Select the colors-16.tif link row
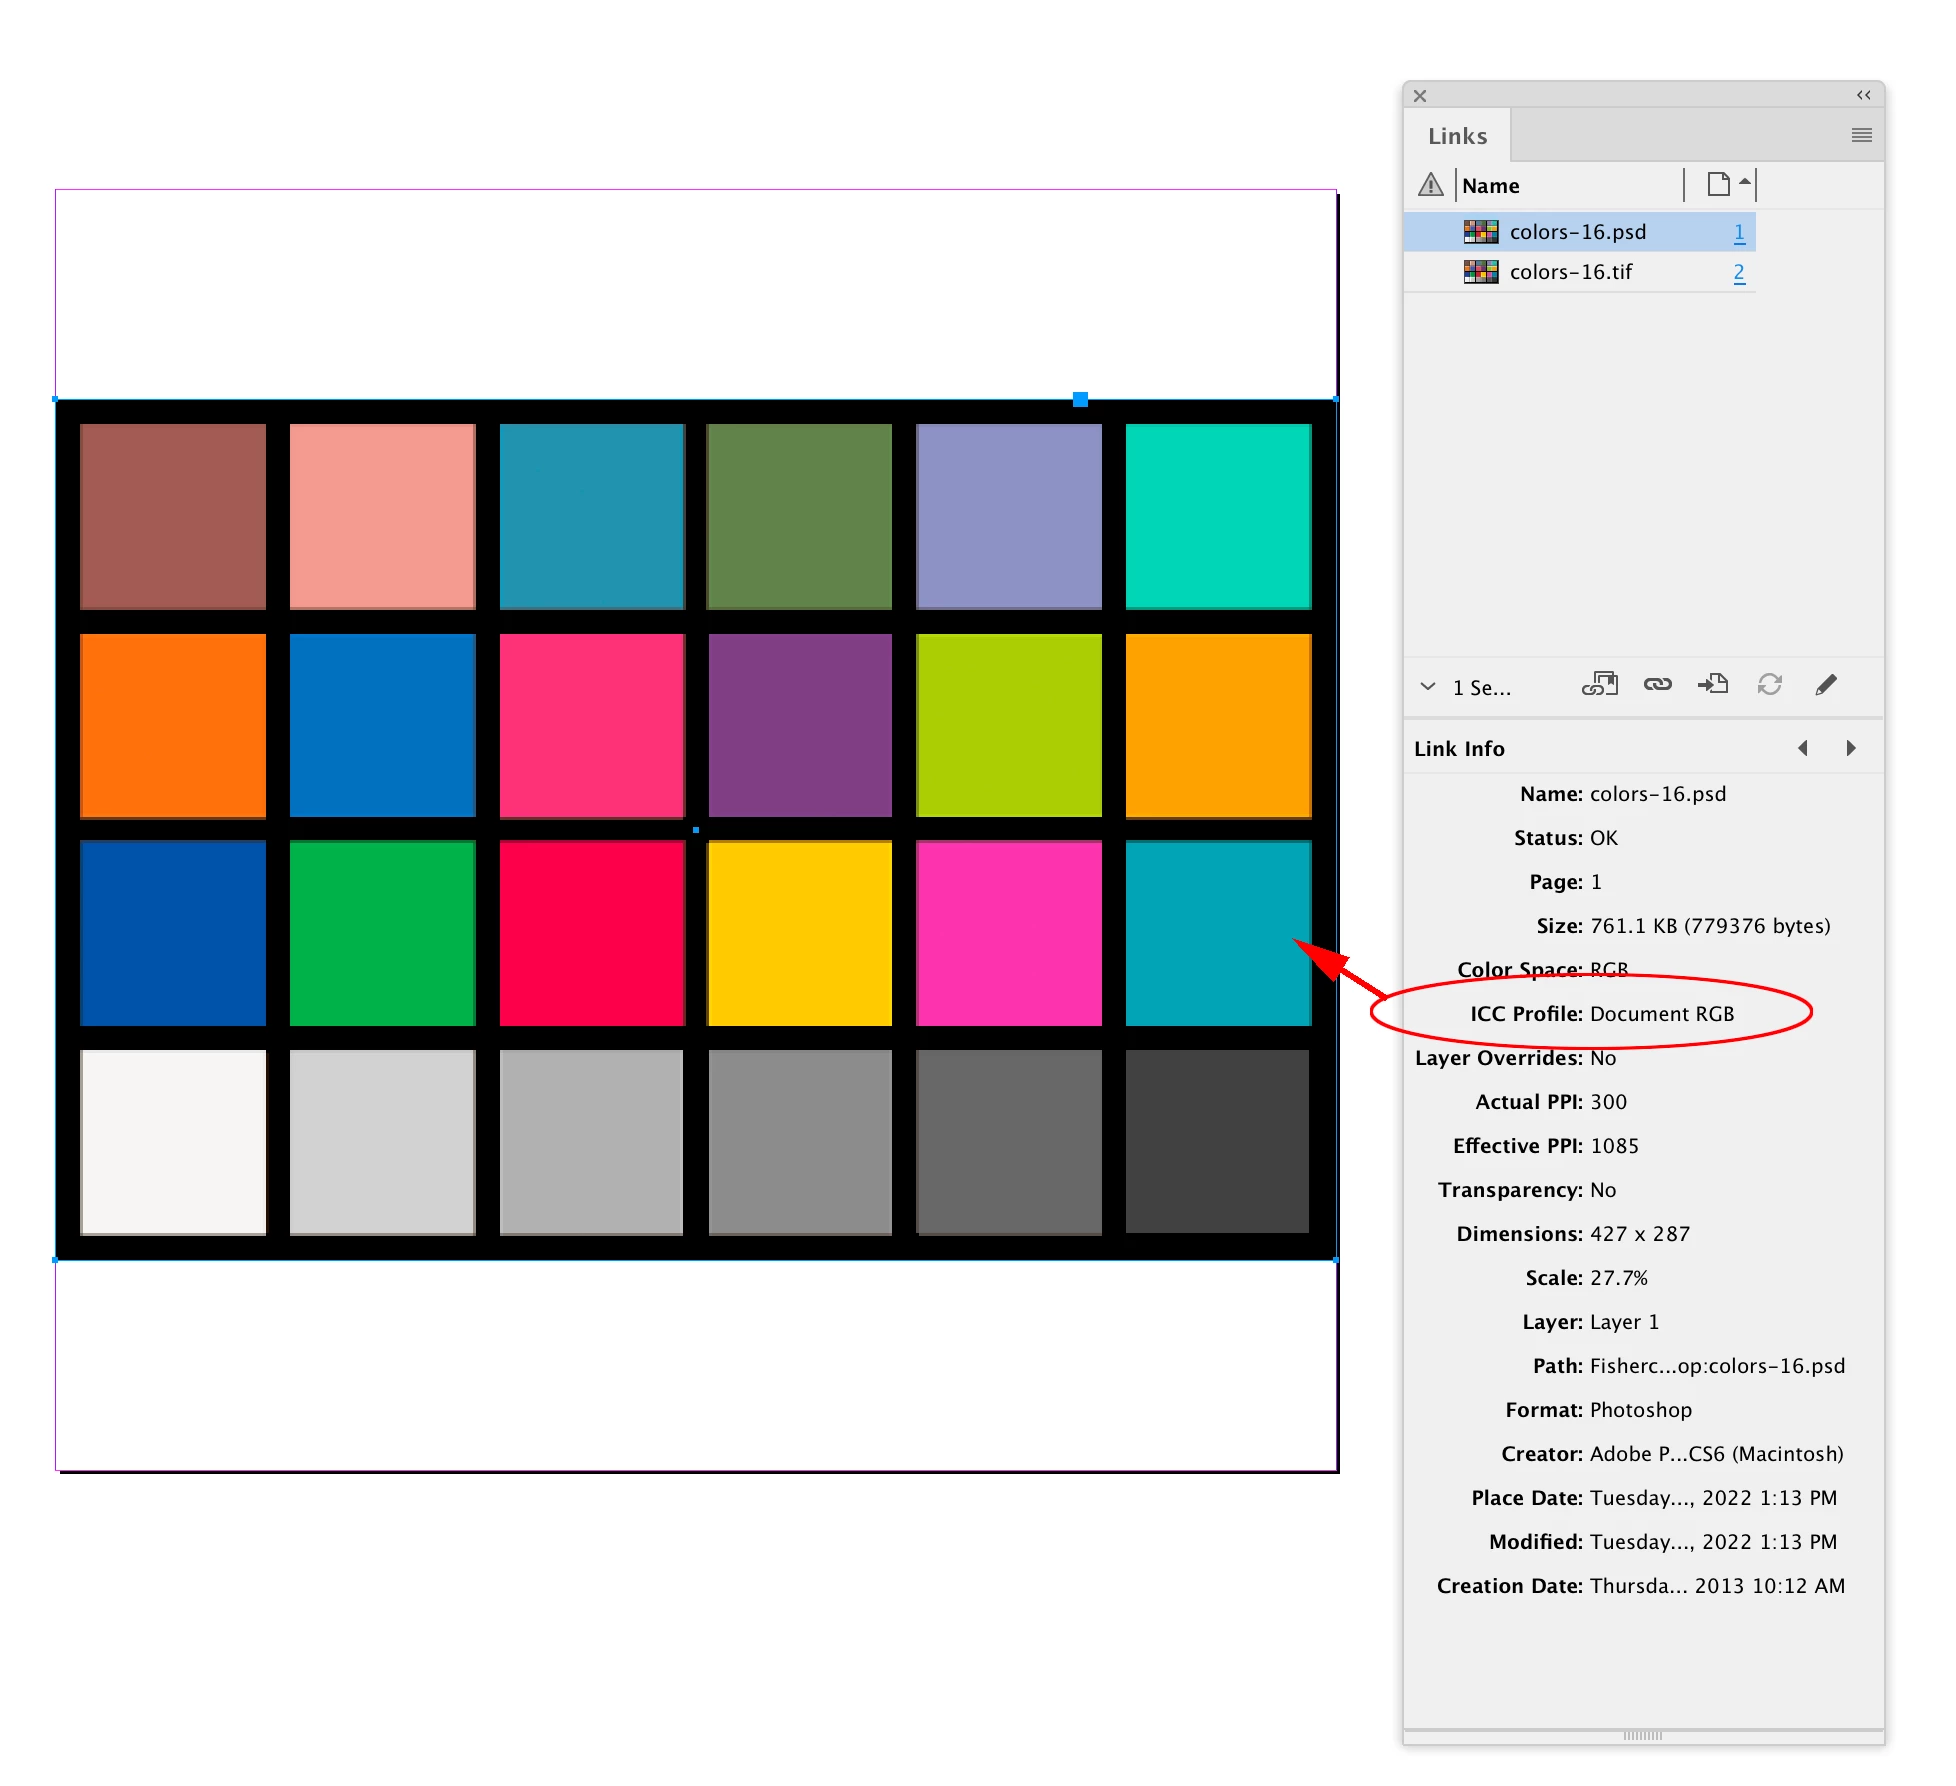This screenshot has height=1786, width=1956. click(x=1570, y=272)
